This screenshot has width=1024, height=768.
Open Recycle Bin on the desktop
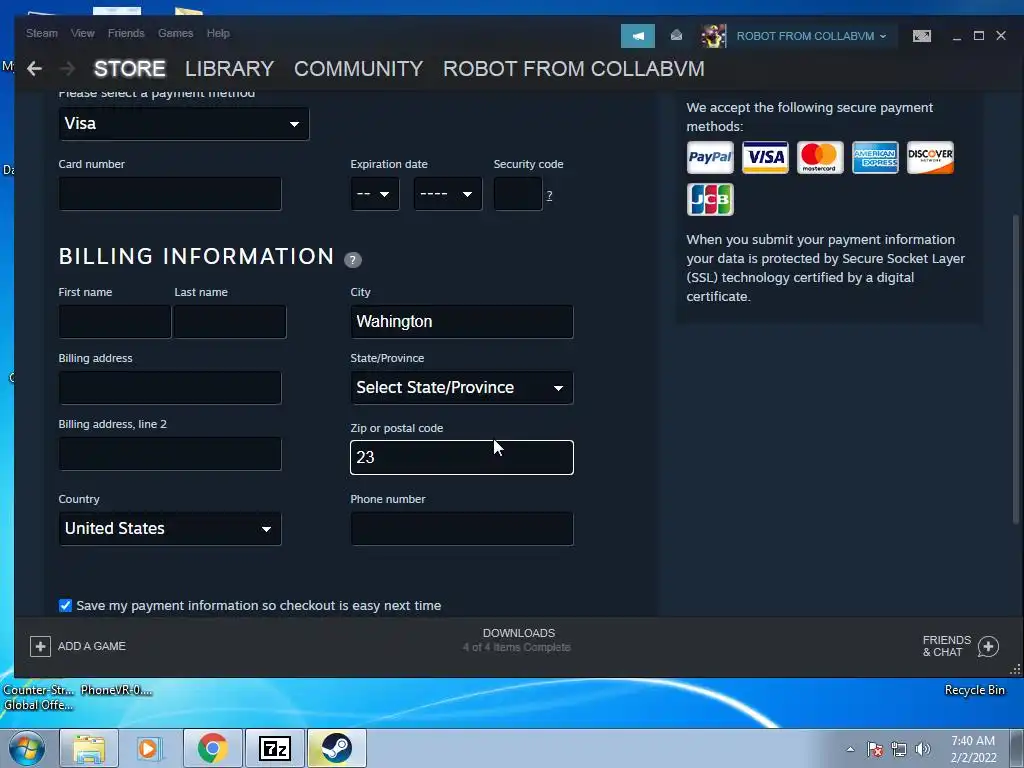pos(974,690)
